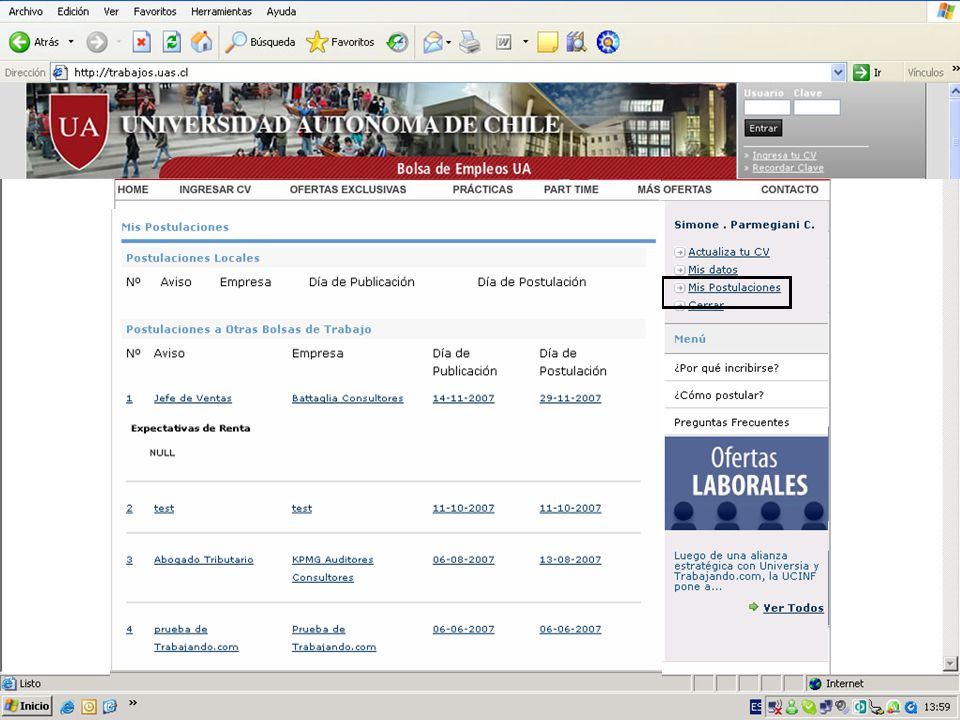
Task: Click the Internet zone globe in status bar
Action: [815, 683]
